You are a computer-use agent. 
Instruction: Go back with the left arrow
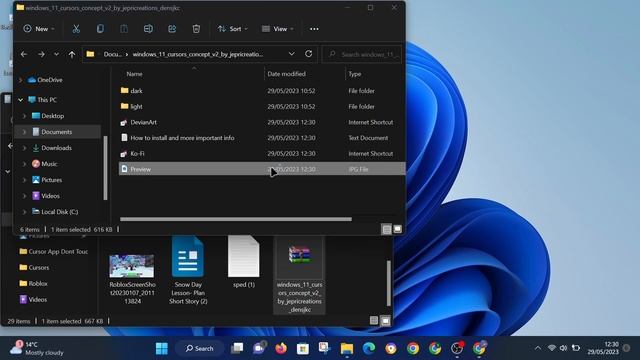pos(24,54)
